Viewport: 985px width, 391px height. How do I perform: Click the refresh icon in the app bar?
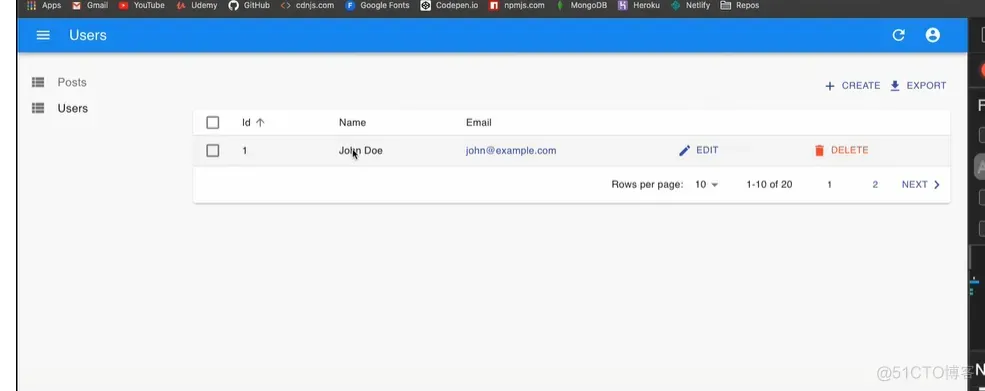click(x=898, y=35)
